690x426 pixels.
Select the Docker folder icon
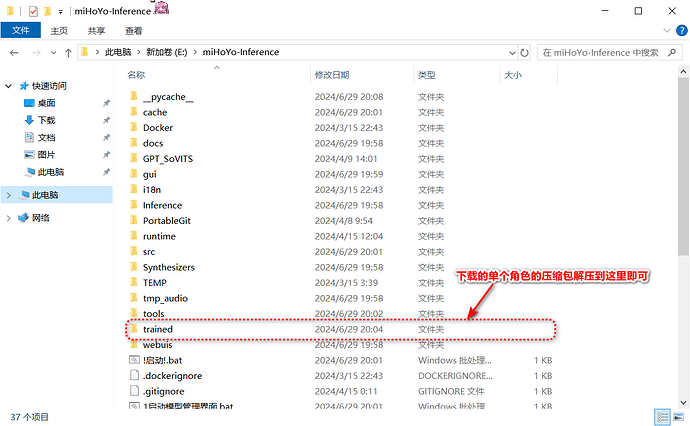pyautogui.click(x=134, y=127)
